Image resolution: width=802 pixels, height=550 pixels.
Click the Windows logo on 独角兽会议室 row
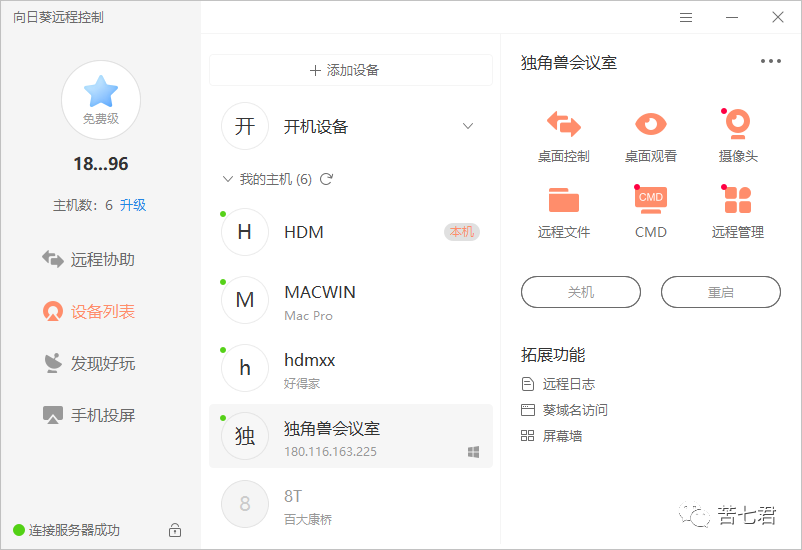[x=474, y=452]
